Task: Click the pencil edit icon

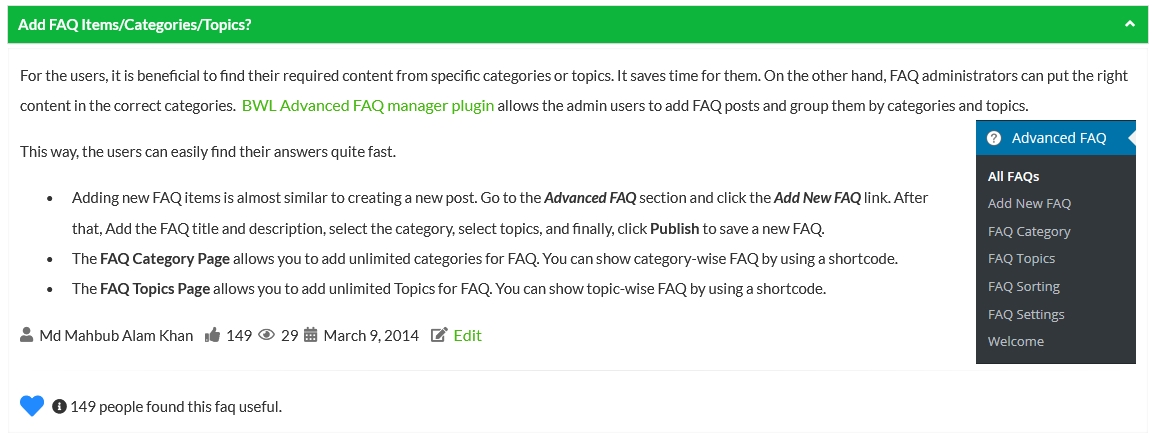Action: pos(439,336)
